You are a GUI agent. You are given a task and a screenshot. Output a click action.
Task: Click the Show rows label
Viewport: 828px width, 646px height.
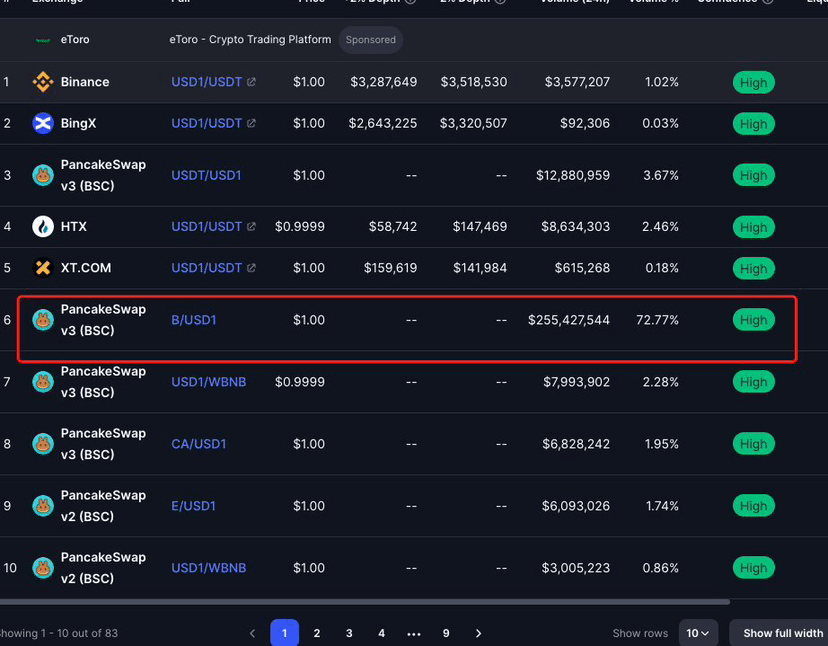point(640,633)
